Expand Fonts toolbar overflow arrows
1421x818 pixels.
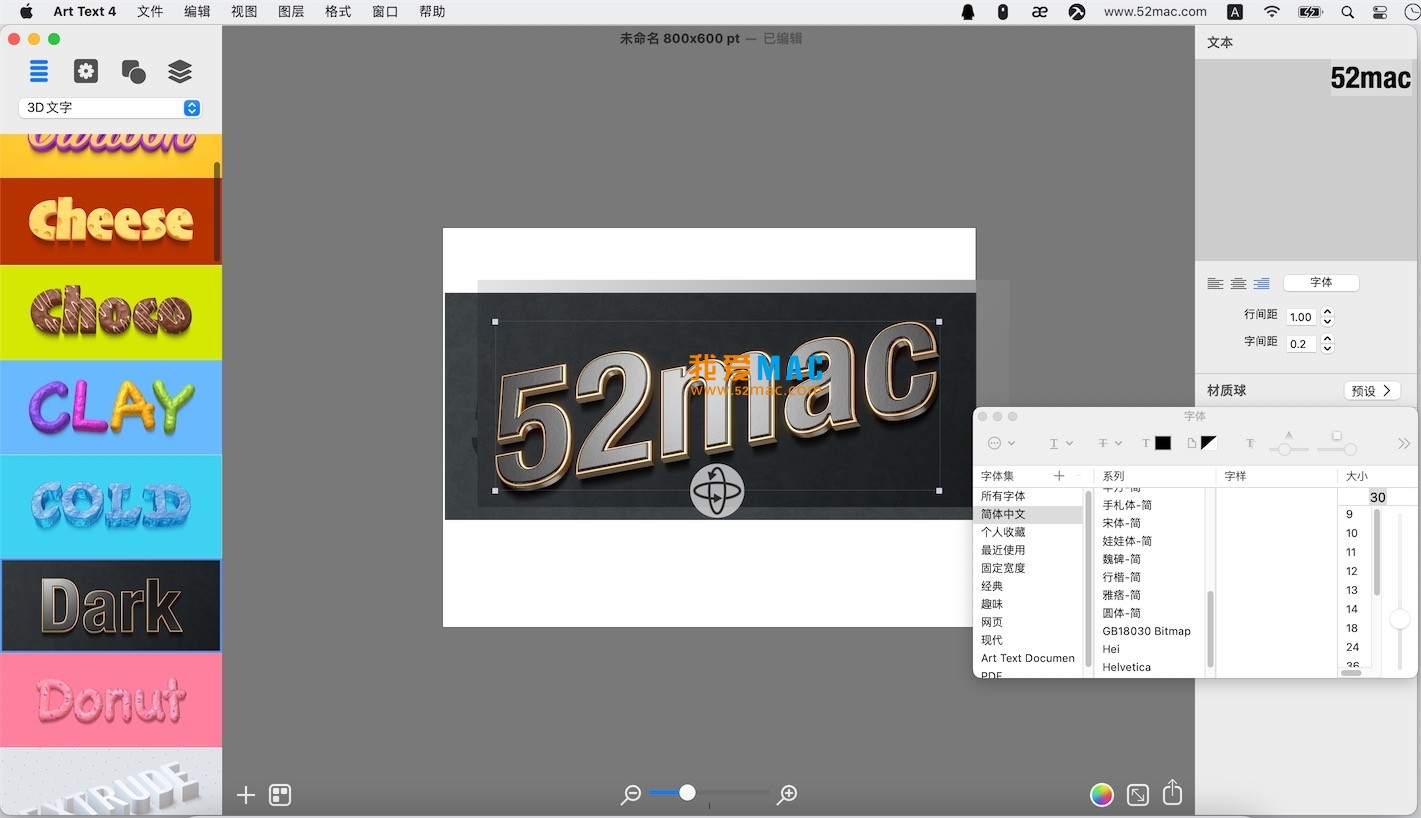[1404, 443]
